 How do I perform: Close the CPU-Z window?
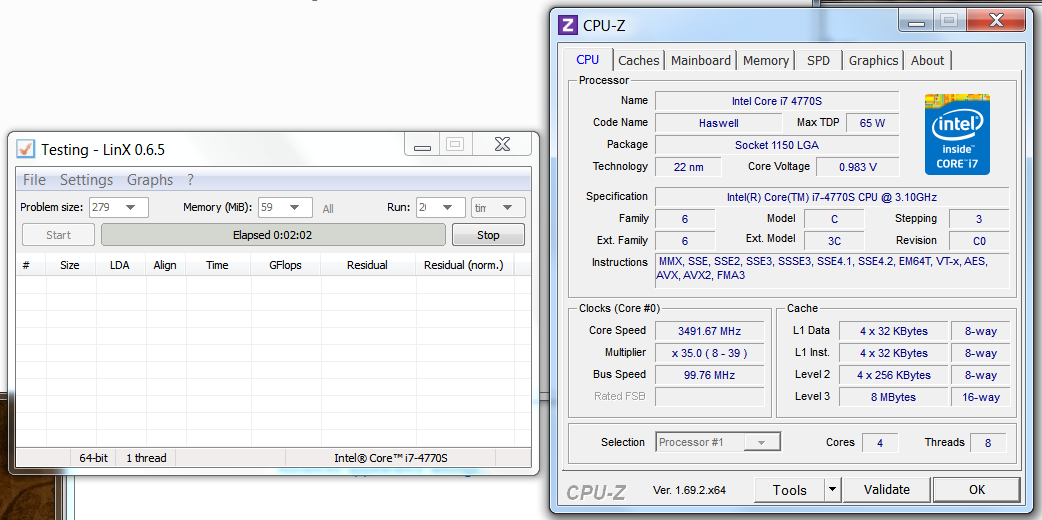(x=995, y=21)
